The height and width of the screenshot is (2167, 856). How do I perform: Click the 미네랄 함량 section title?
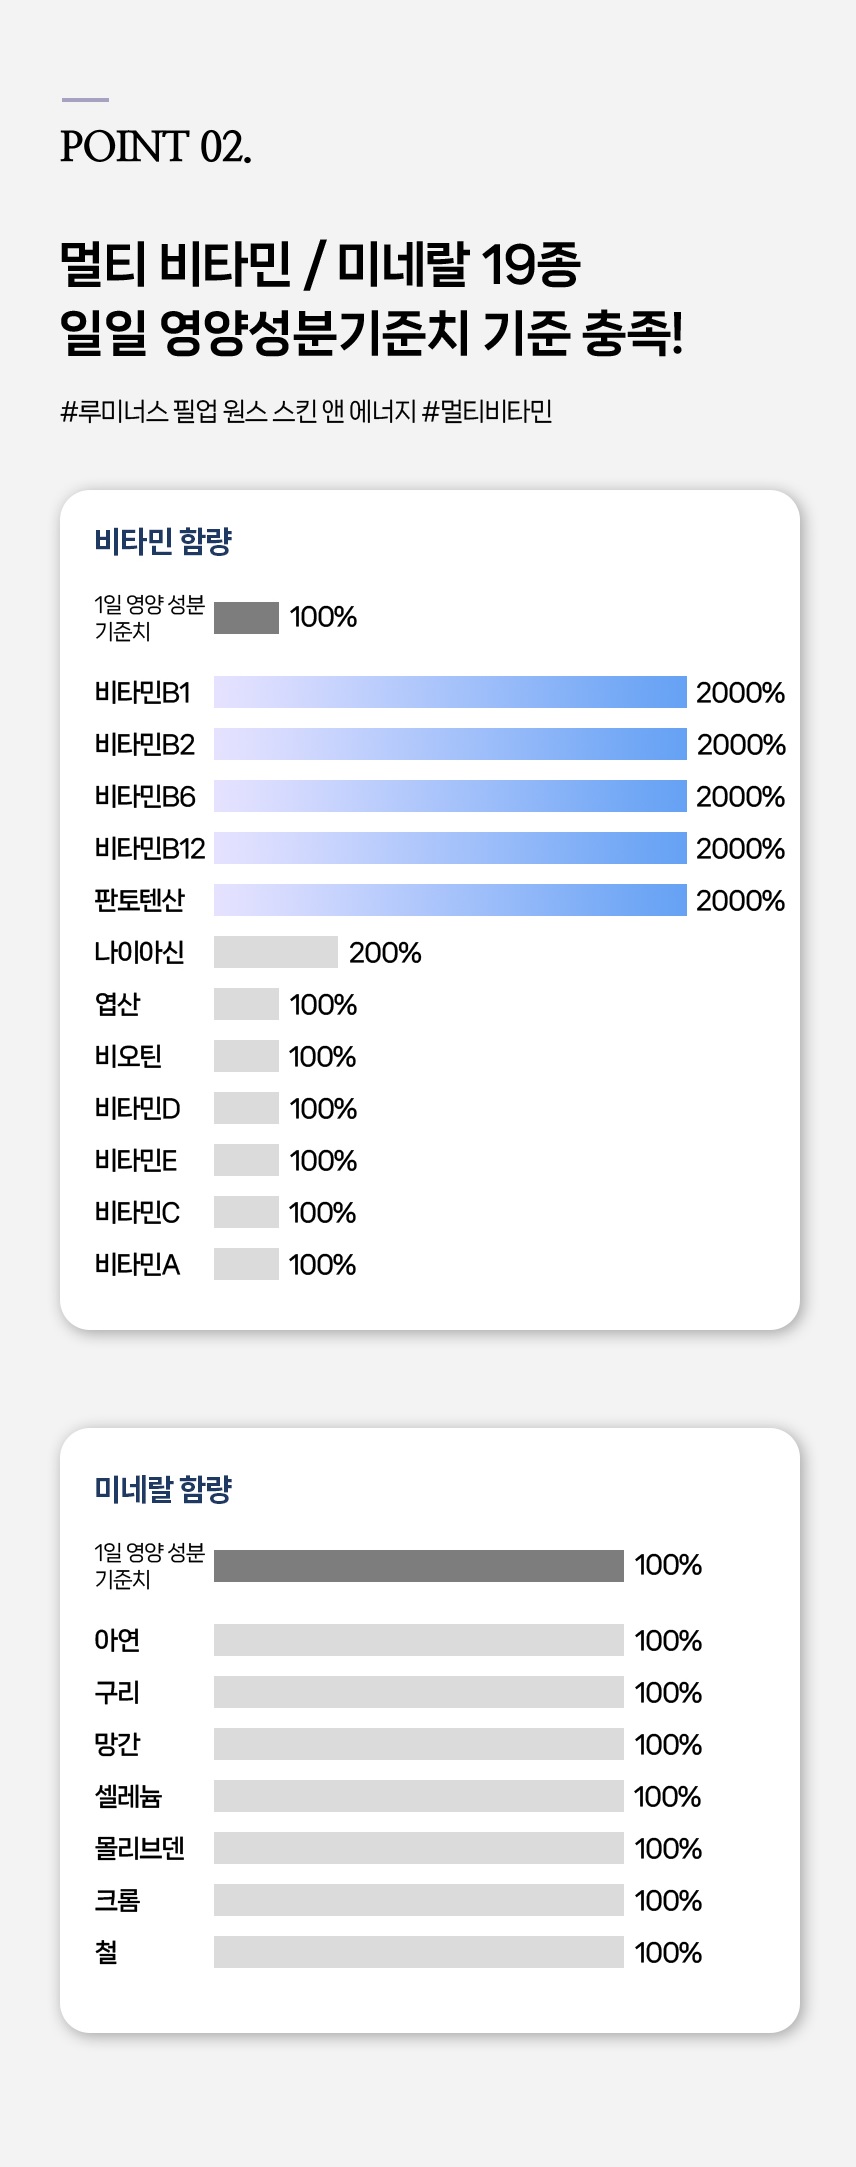tap(163, 1490)
